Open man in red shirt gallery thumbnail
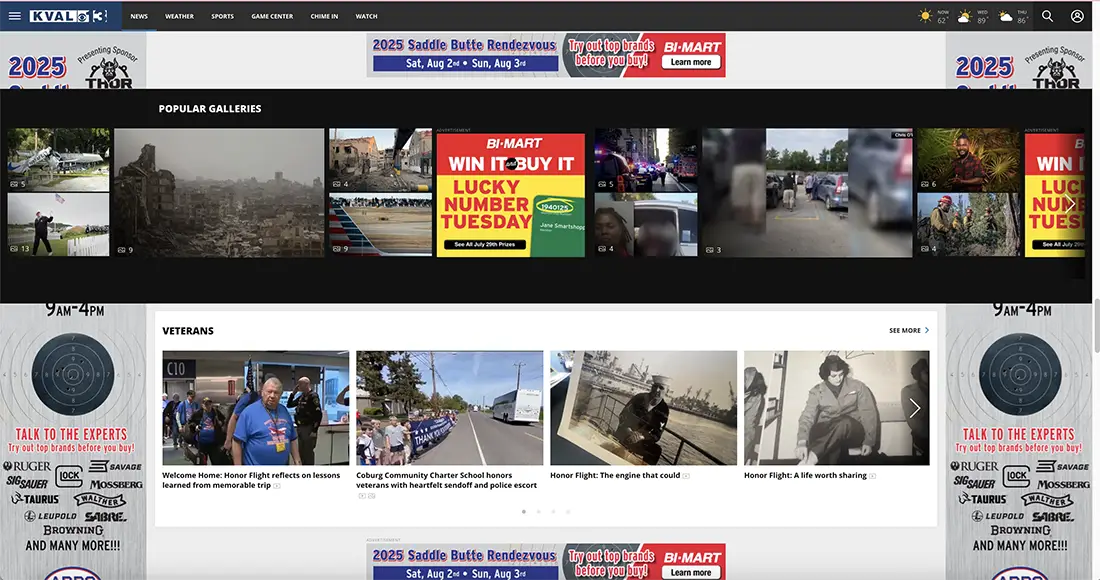Image resolution: width=1100 pixels, height=580 pixels. [968, 160]
